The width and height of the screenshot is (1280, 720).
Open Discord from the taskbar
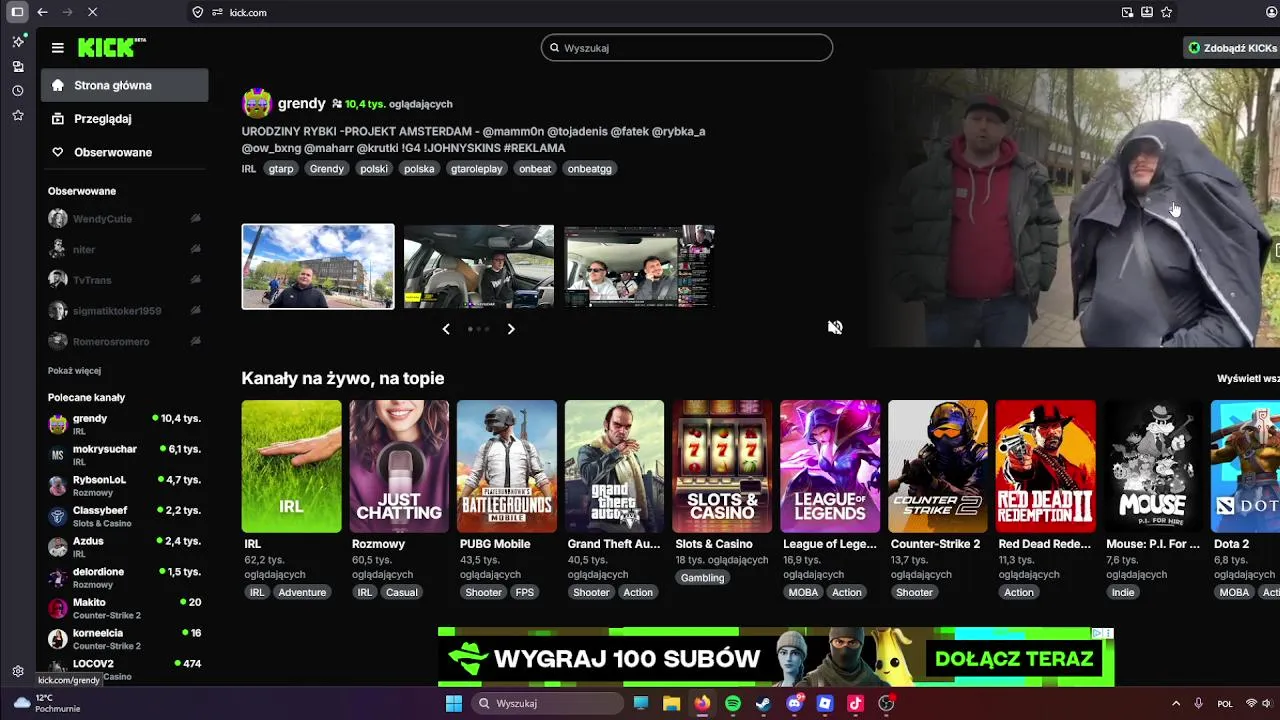[x=795, y=703]
